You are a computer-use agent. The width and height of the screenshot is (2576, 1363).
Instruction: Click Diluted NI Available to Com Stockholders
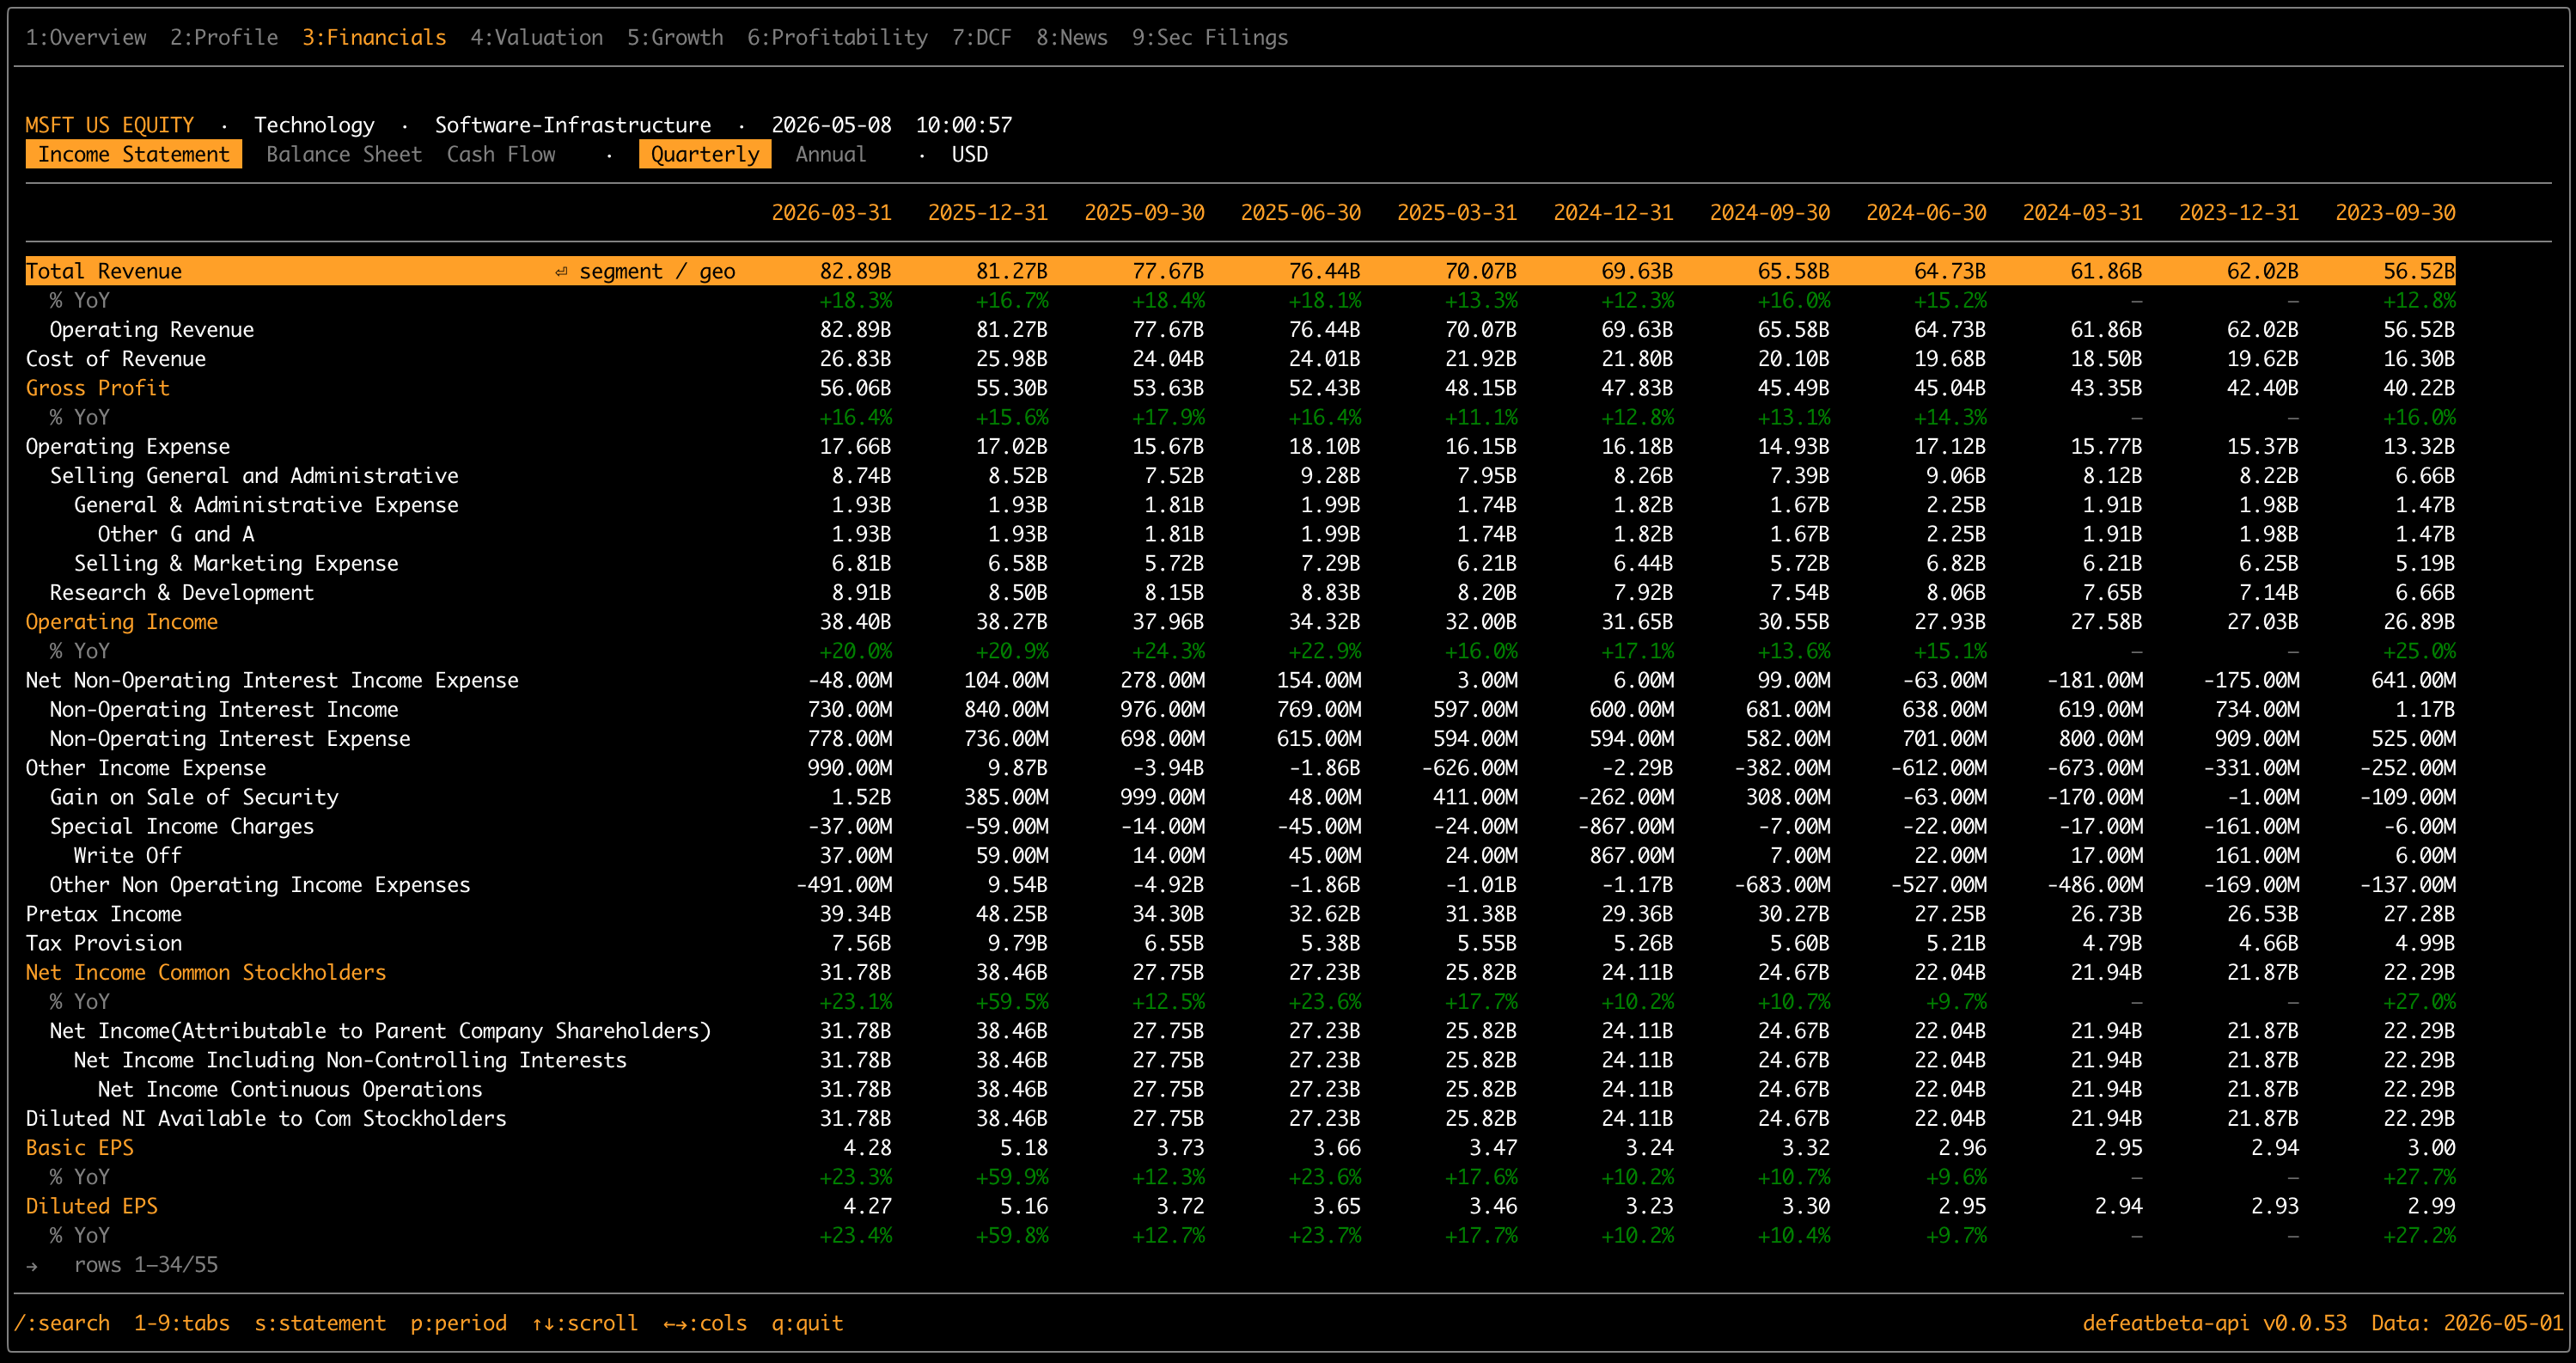(x=266, y=1118)
